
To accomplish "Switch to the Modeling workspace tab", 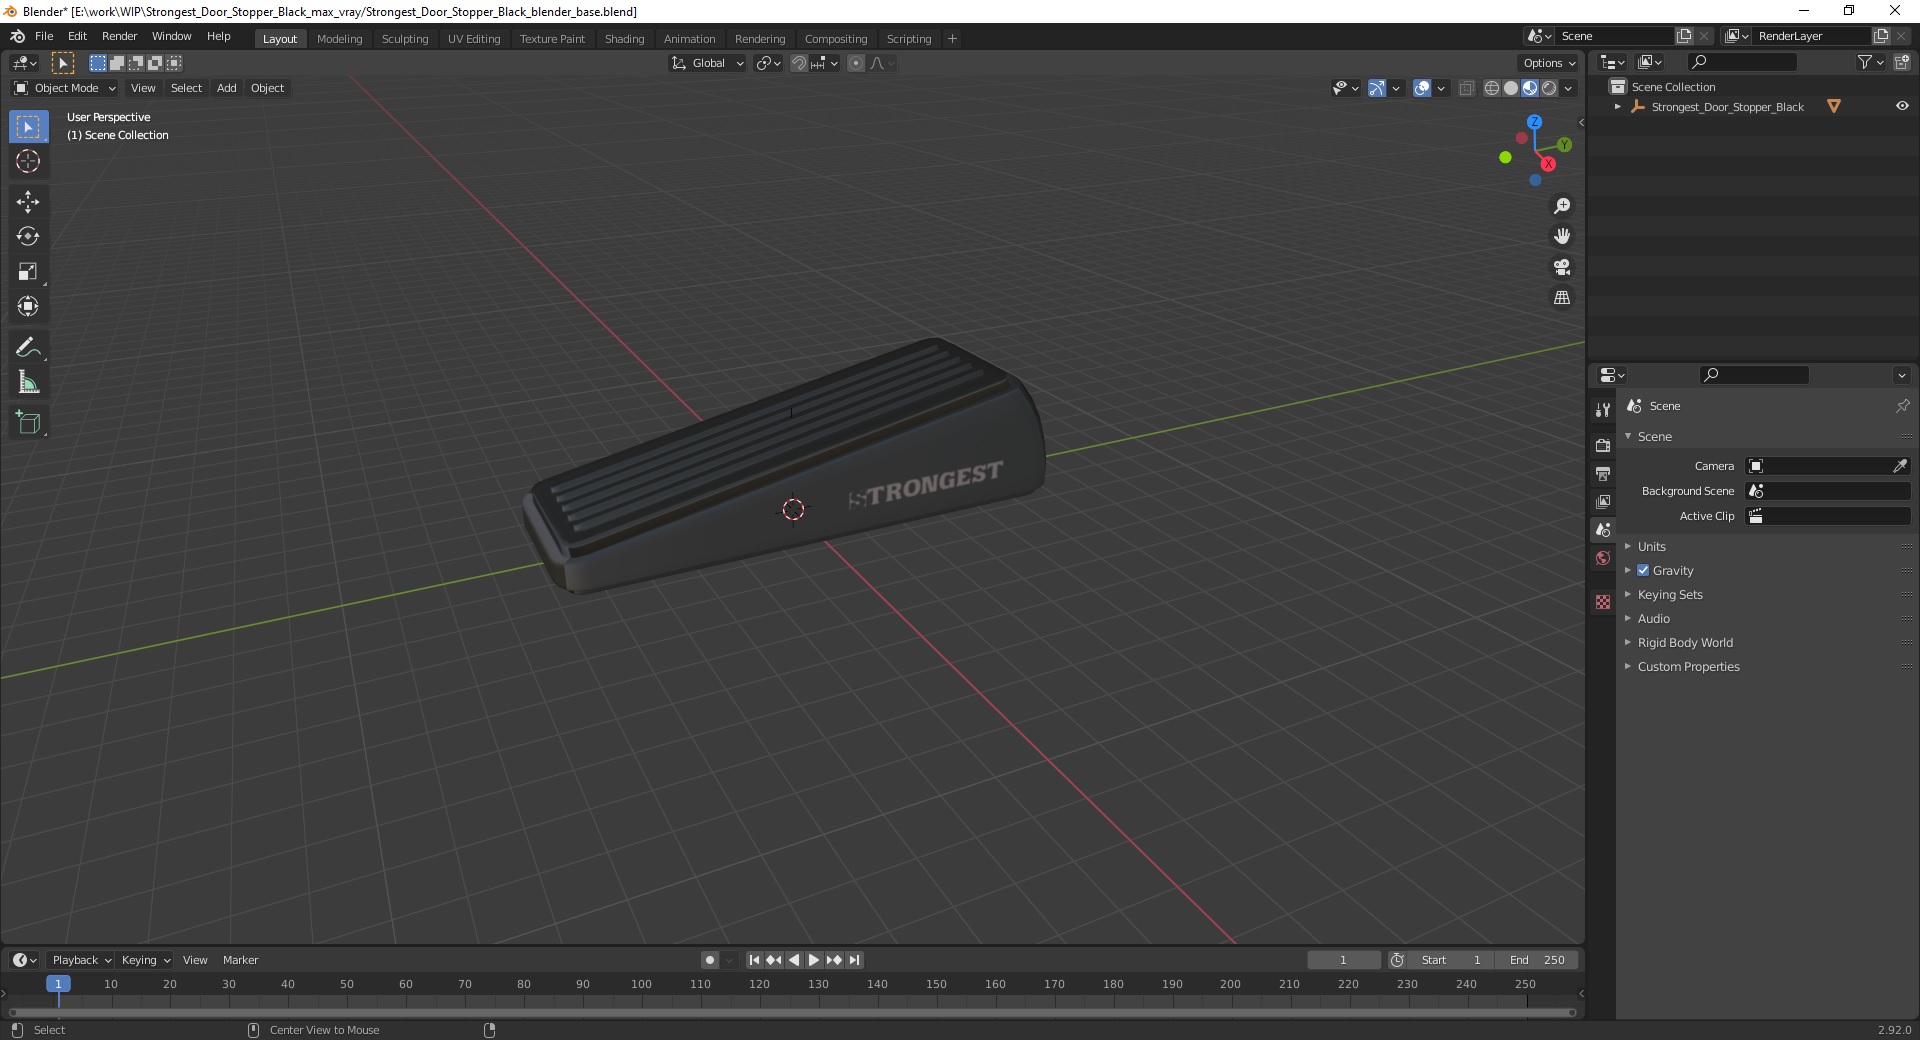I will pos(339,39).
